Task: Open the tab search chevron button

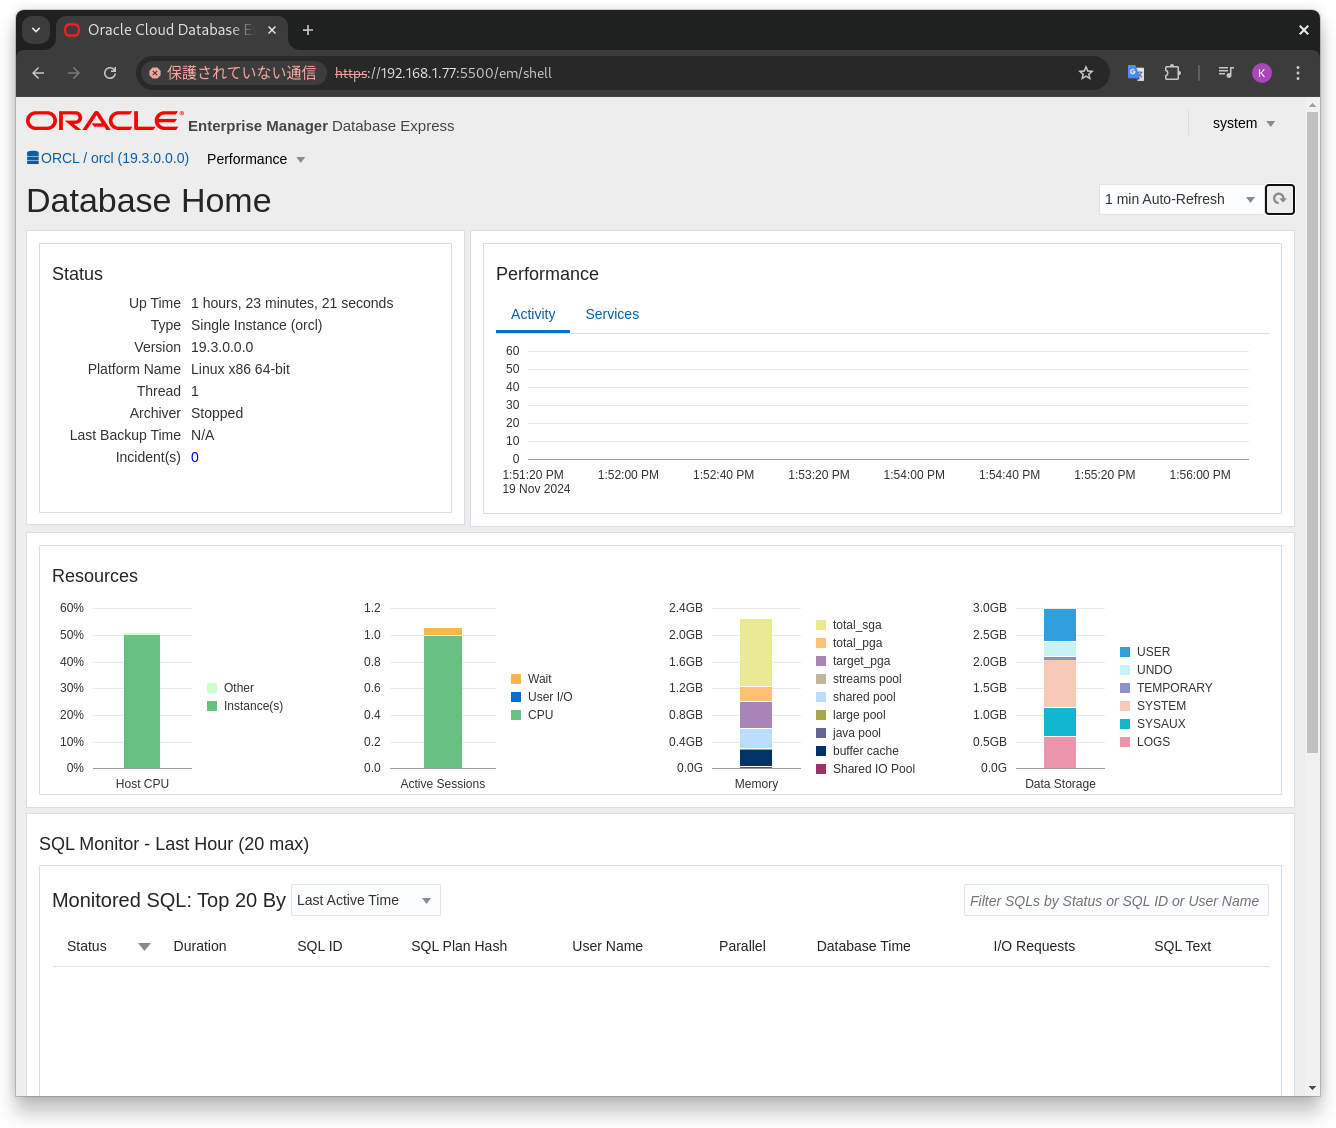Action: (36, 30)
